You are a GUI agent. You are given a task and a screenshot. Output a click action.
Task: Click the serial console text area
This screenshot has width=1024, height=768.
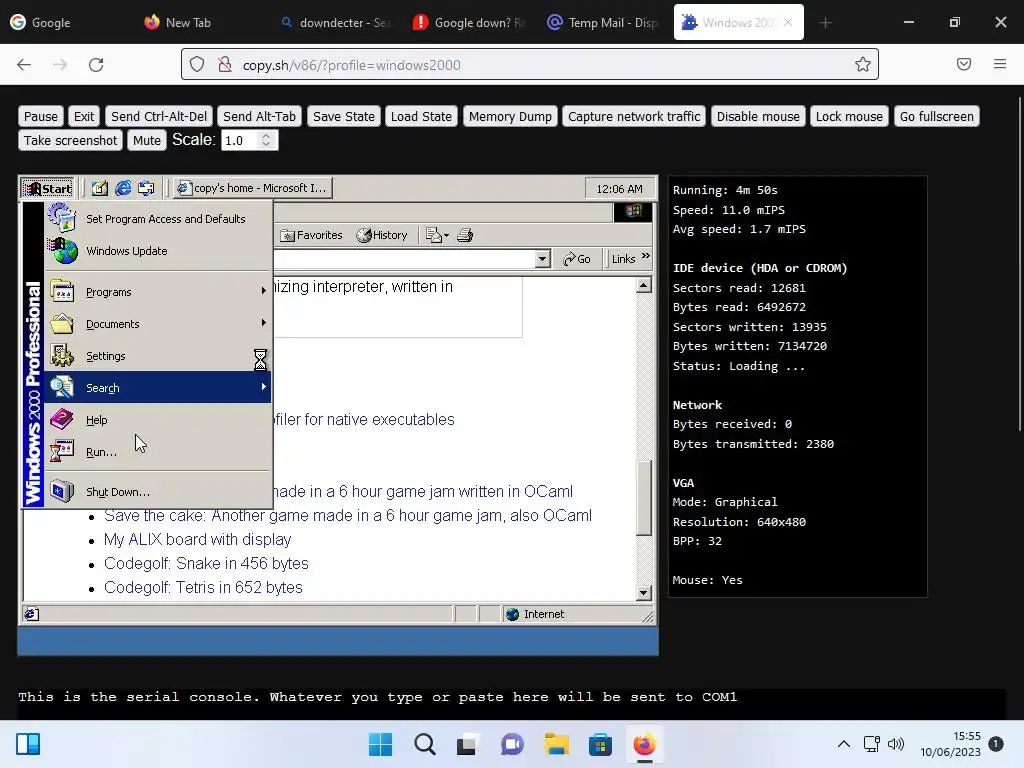[x=511, y=703]
